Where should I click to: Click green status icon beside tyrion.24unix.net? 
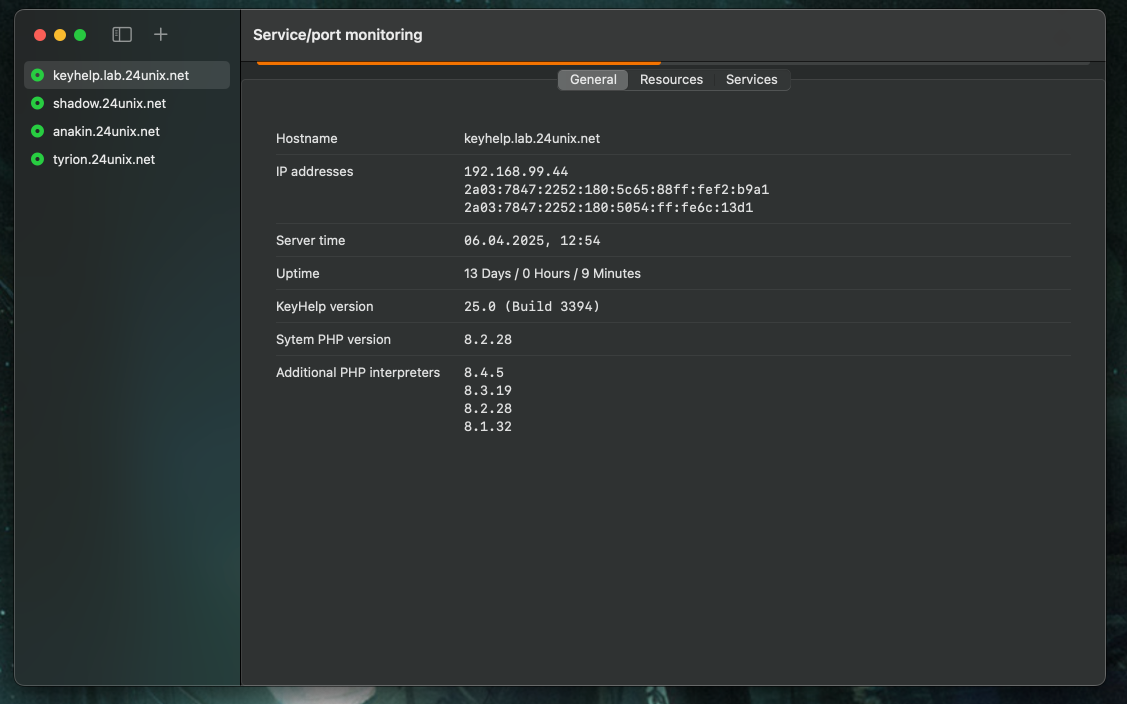tap(38, 159)
